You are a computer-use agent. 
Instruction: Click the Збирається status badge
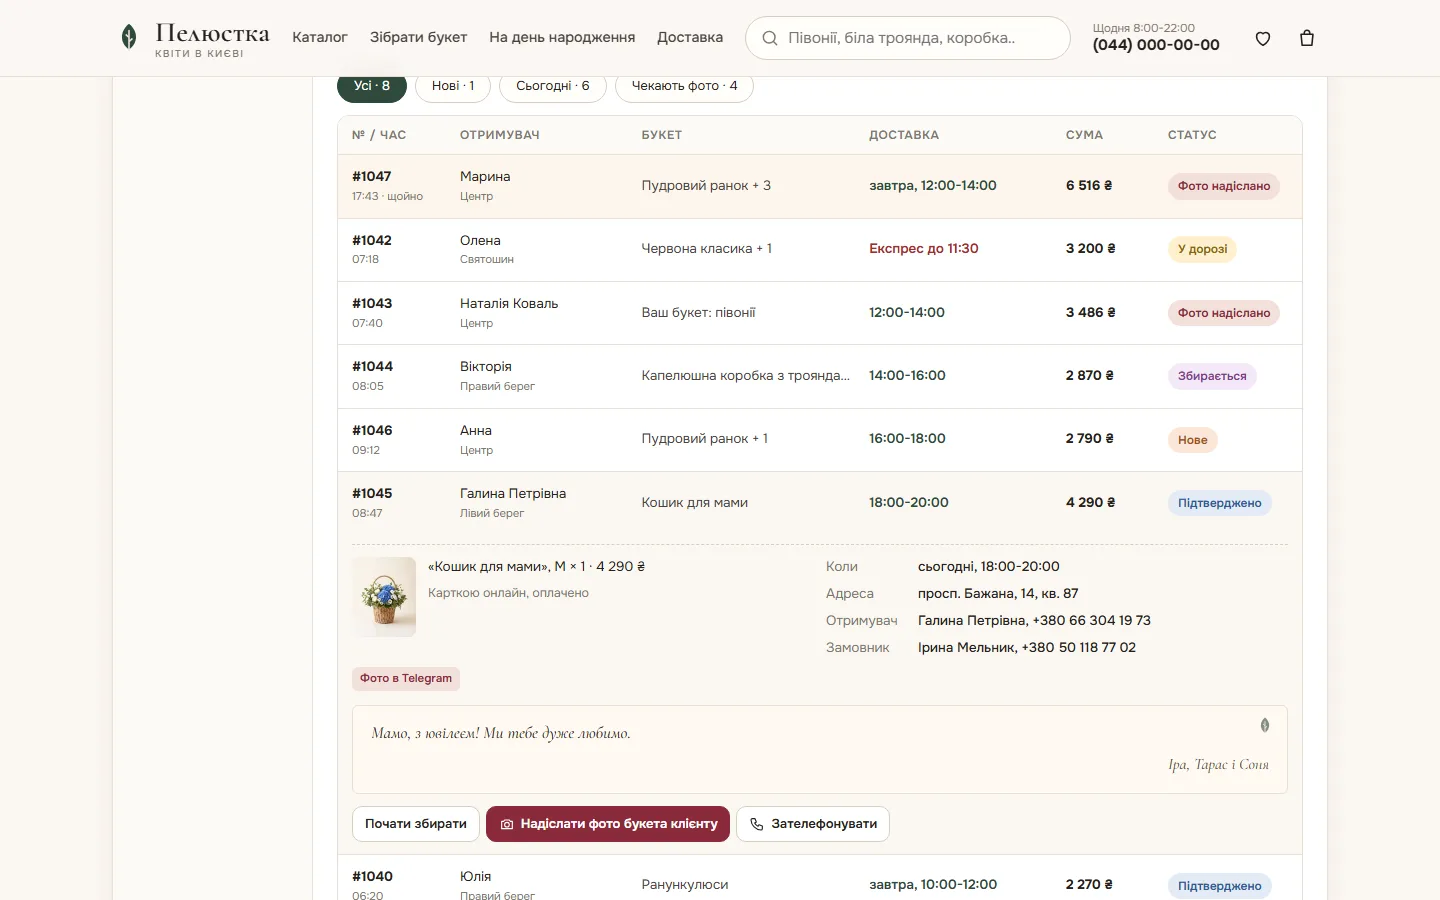tap(1212, 376)
